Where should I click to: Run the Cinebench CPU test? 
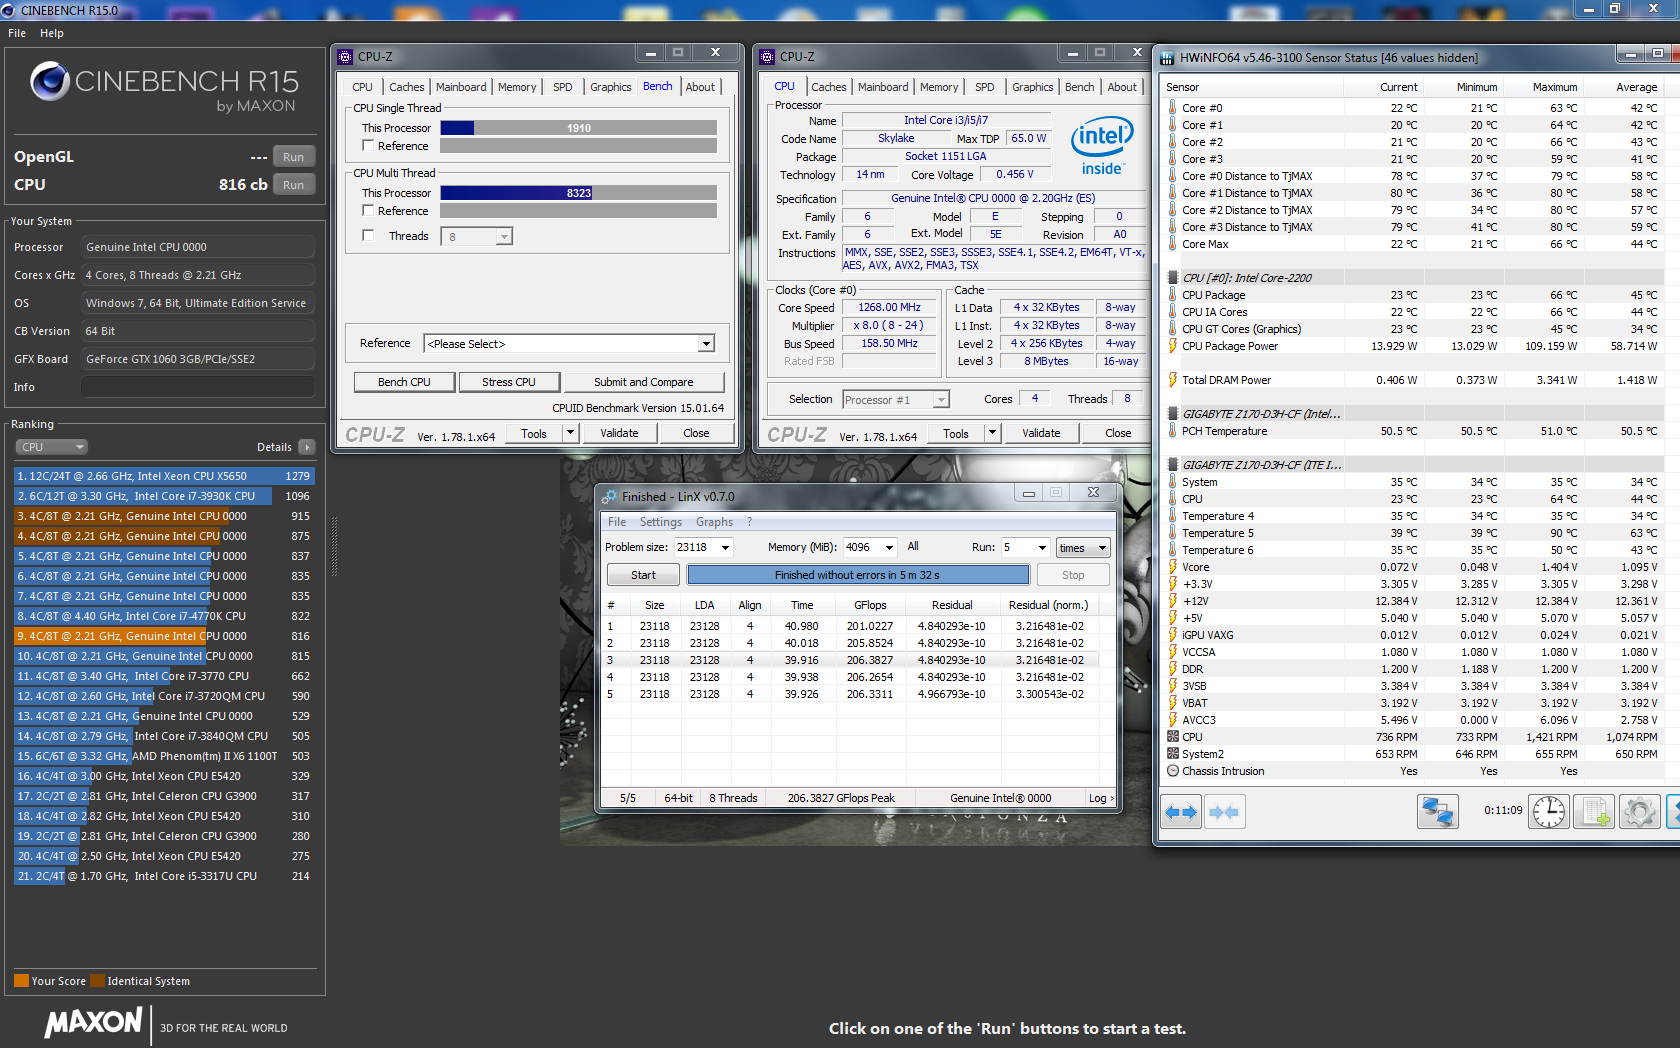point(293,185)
